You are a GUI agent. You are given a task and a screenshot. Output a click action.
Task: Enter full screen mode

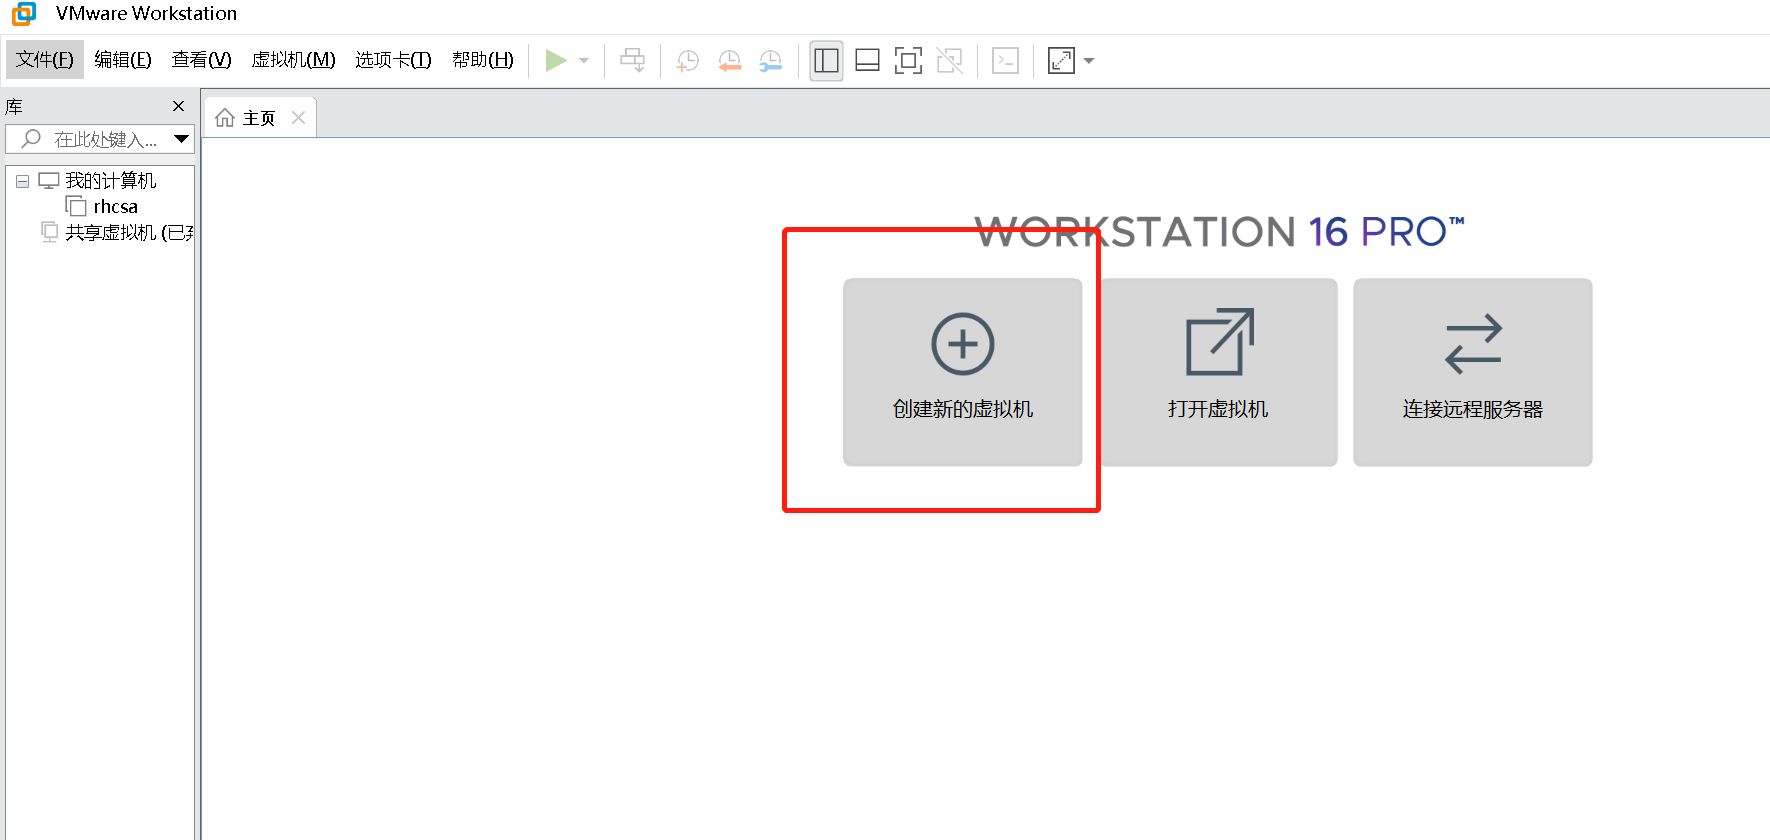(908, 61)
